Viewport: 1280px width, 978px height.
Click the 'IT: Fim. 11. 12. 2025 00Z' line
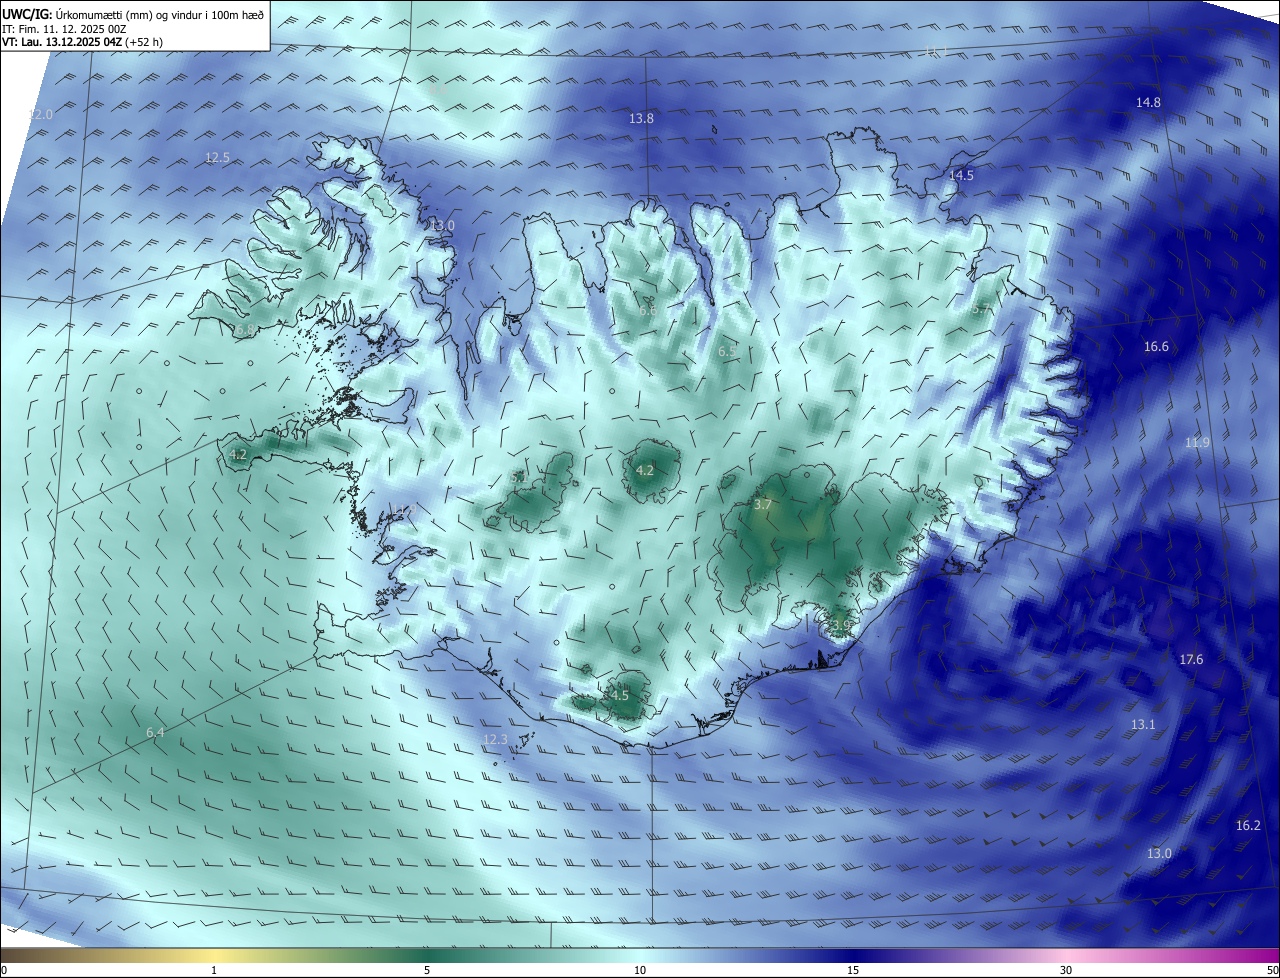(64, 29)
